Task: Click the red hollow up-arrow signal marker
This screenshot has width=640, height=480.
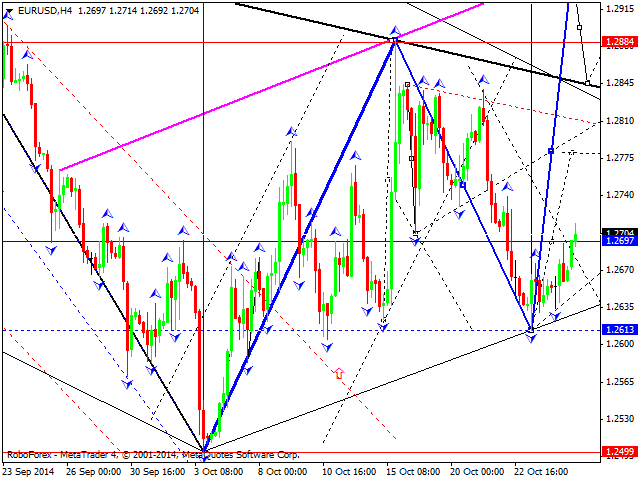Action: (x=339, y=373)
